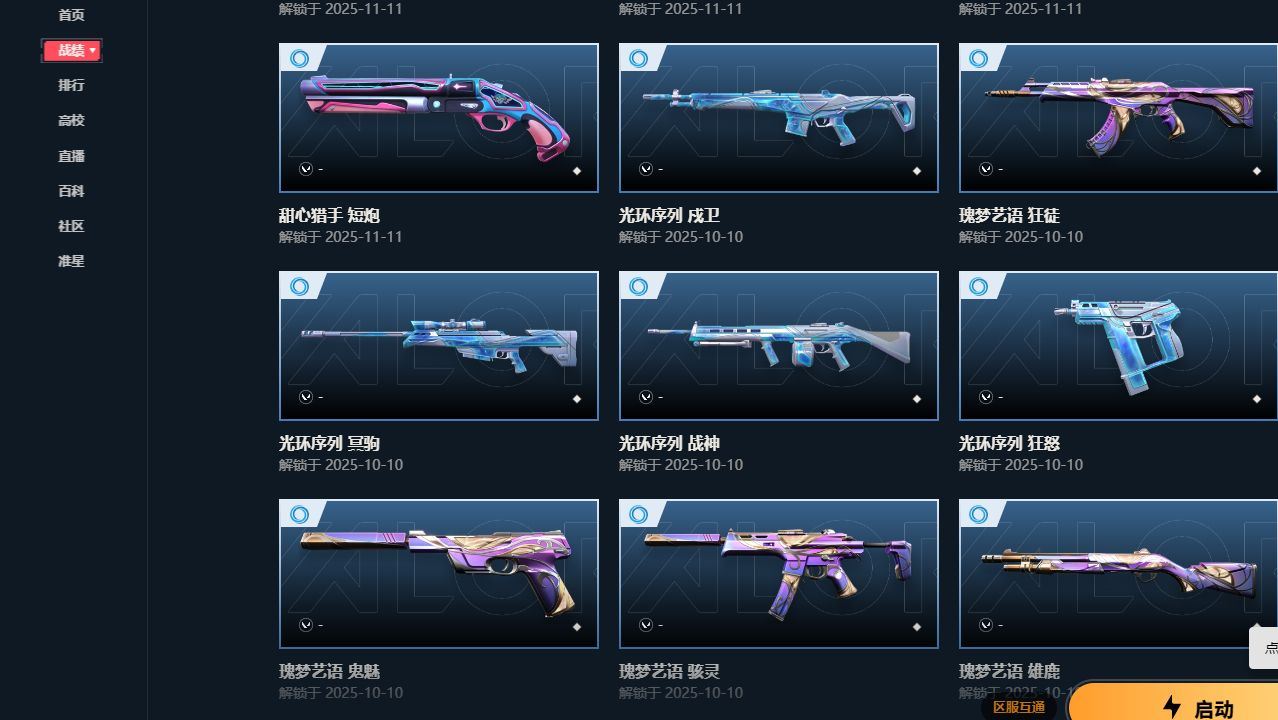Open the 首页 sidebar menu item
Screen dimensions: 1278x720
coord(71,15)
